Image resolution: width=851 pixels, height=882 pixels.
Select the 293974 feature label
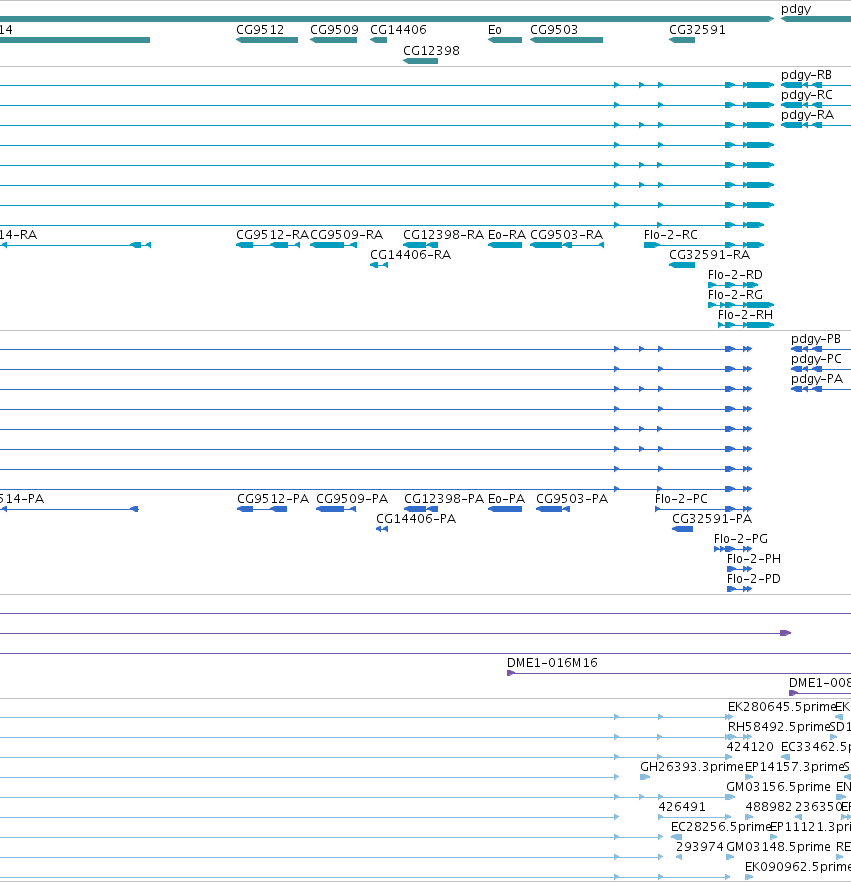tap(700, 847)
